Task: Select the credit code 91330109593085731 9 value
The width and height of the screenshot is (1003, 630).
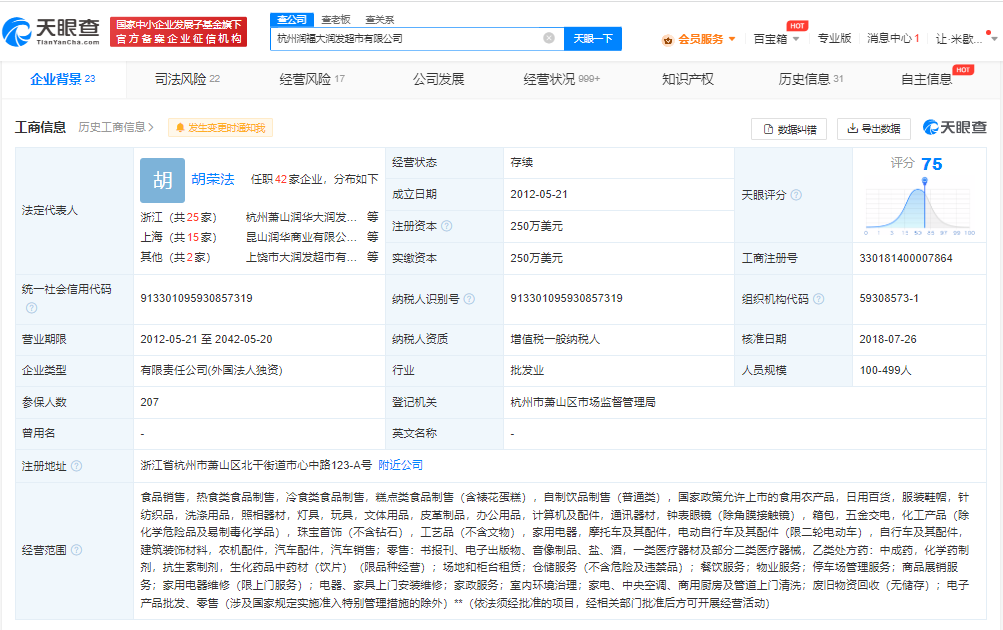Action: pos(196,298)
